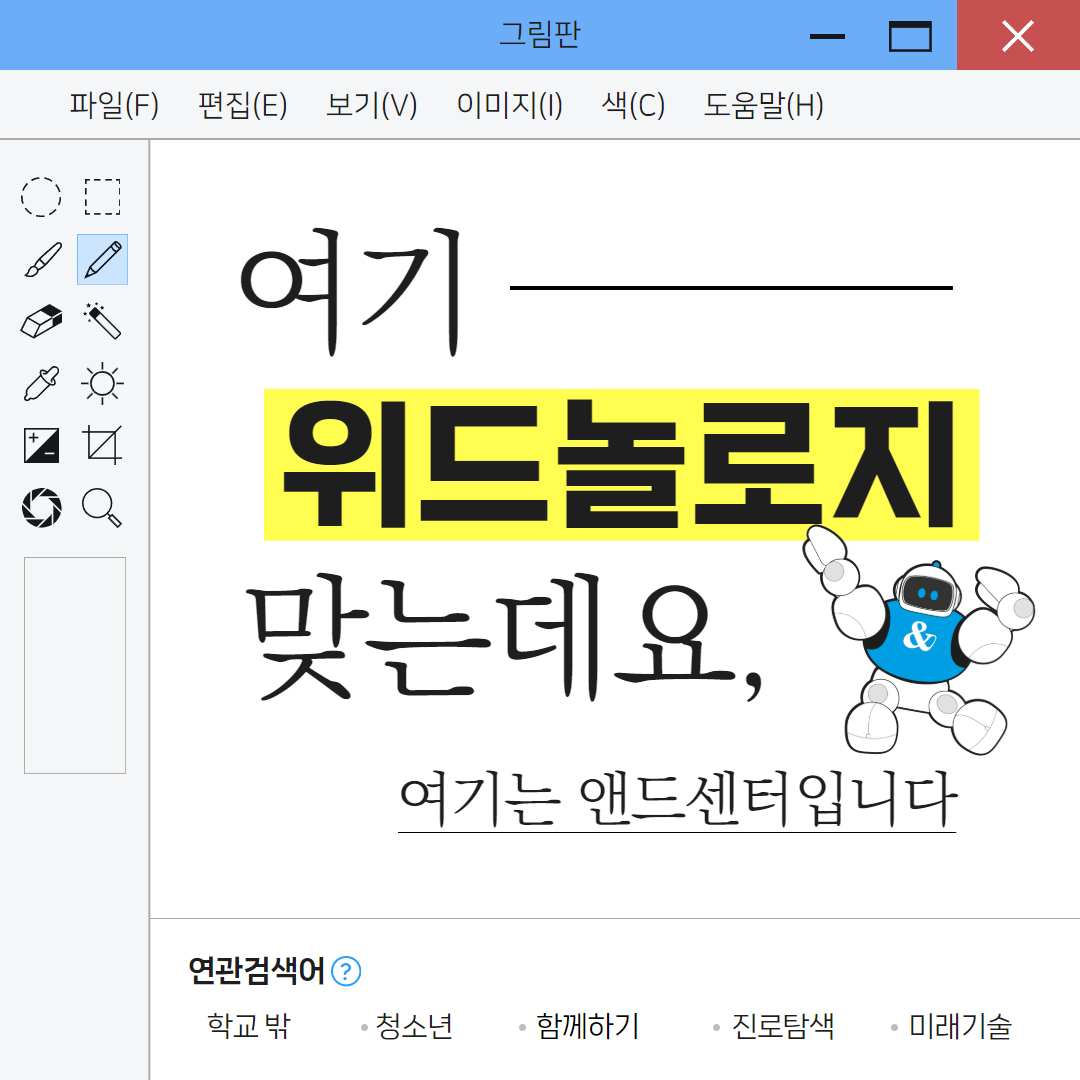1080x1080 pixels.
Task: Choose the eyedropper color picker tool
Action: pos(41,383)
